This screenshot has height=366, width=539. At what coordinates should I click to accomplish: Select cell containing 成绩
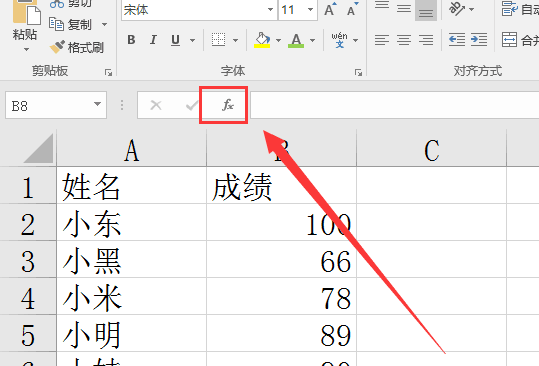[282, 186]
